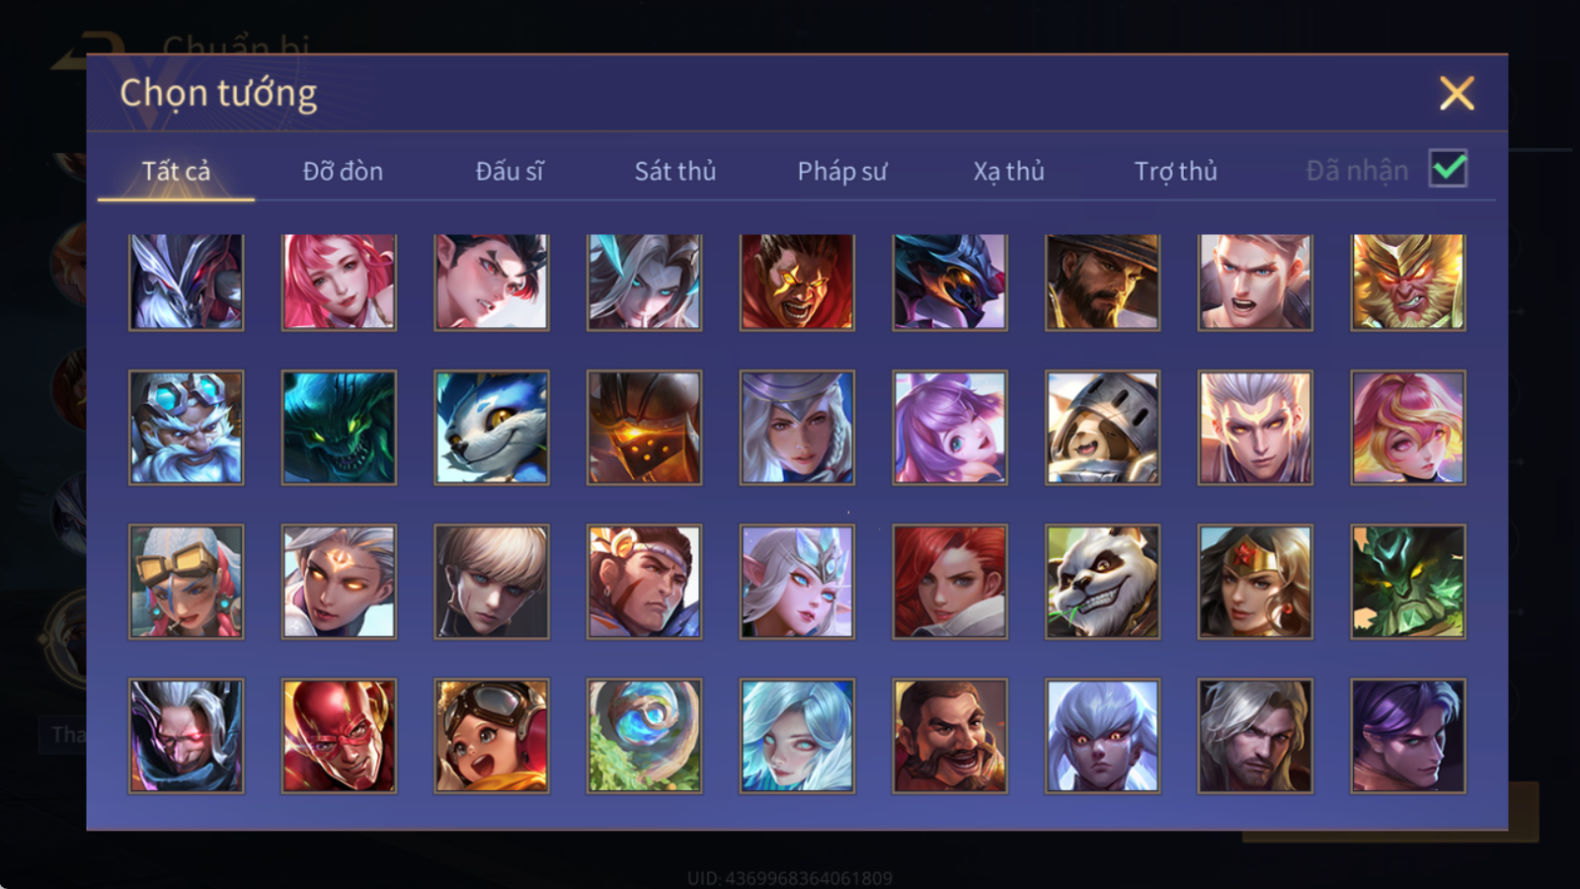Pick the cowboy hat gunslinger hero
Image resolution: width=1580 pixels, height=889 pixels.
click(1102, 282)
